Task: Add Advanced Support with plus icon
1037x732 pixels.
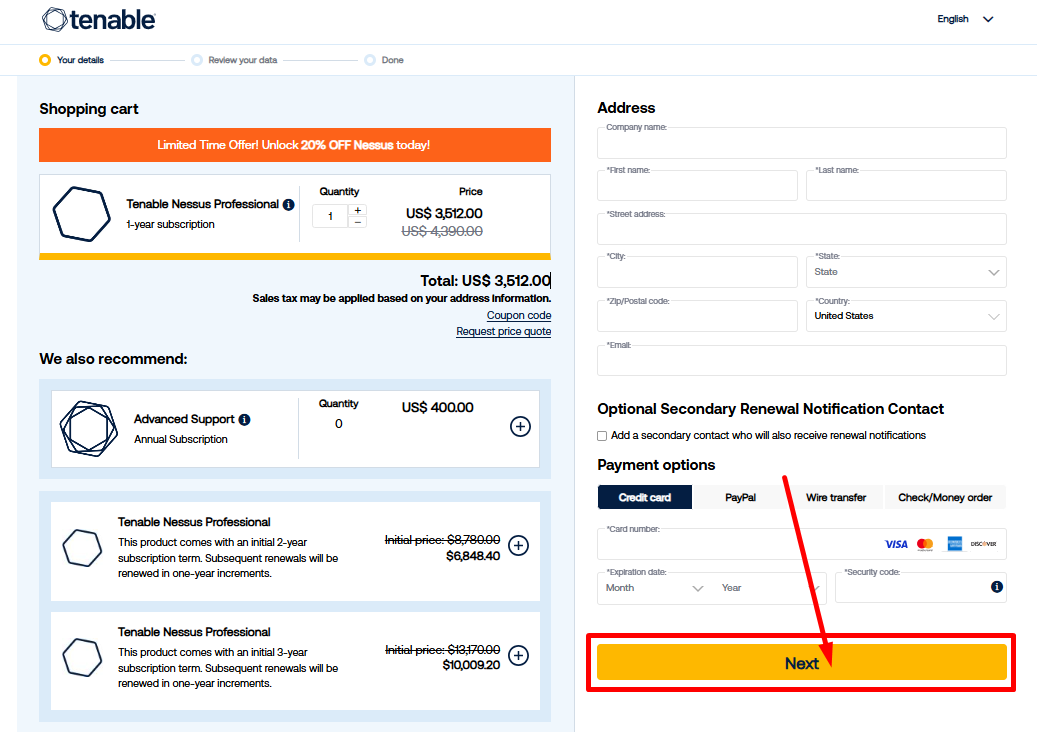Action: 520,427
